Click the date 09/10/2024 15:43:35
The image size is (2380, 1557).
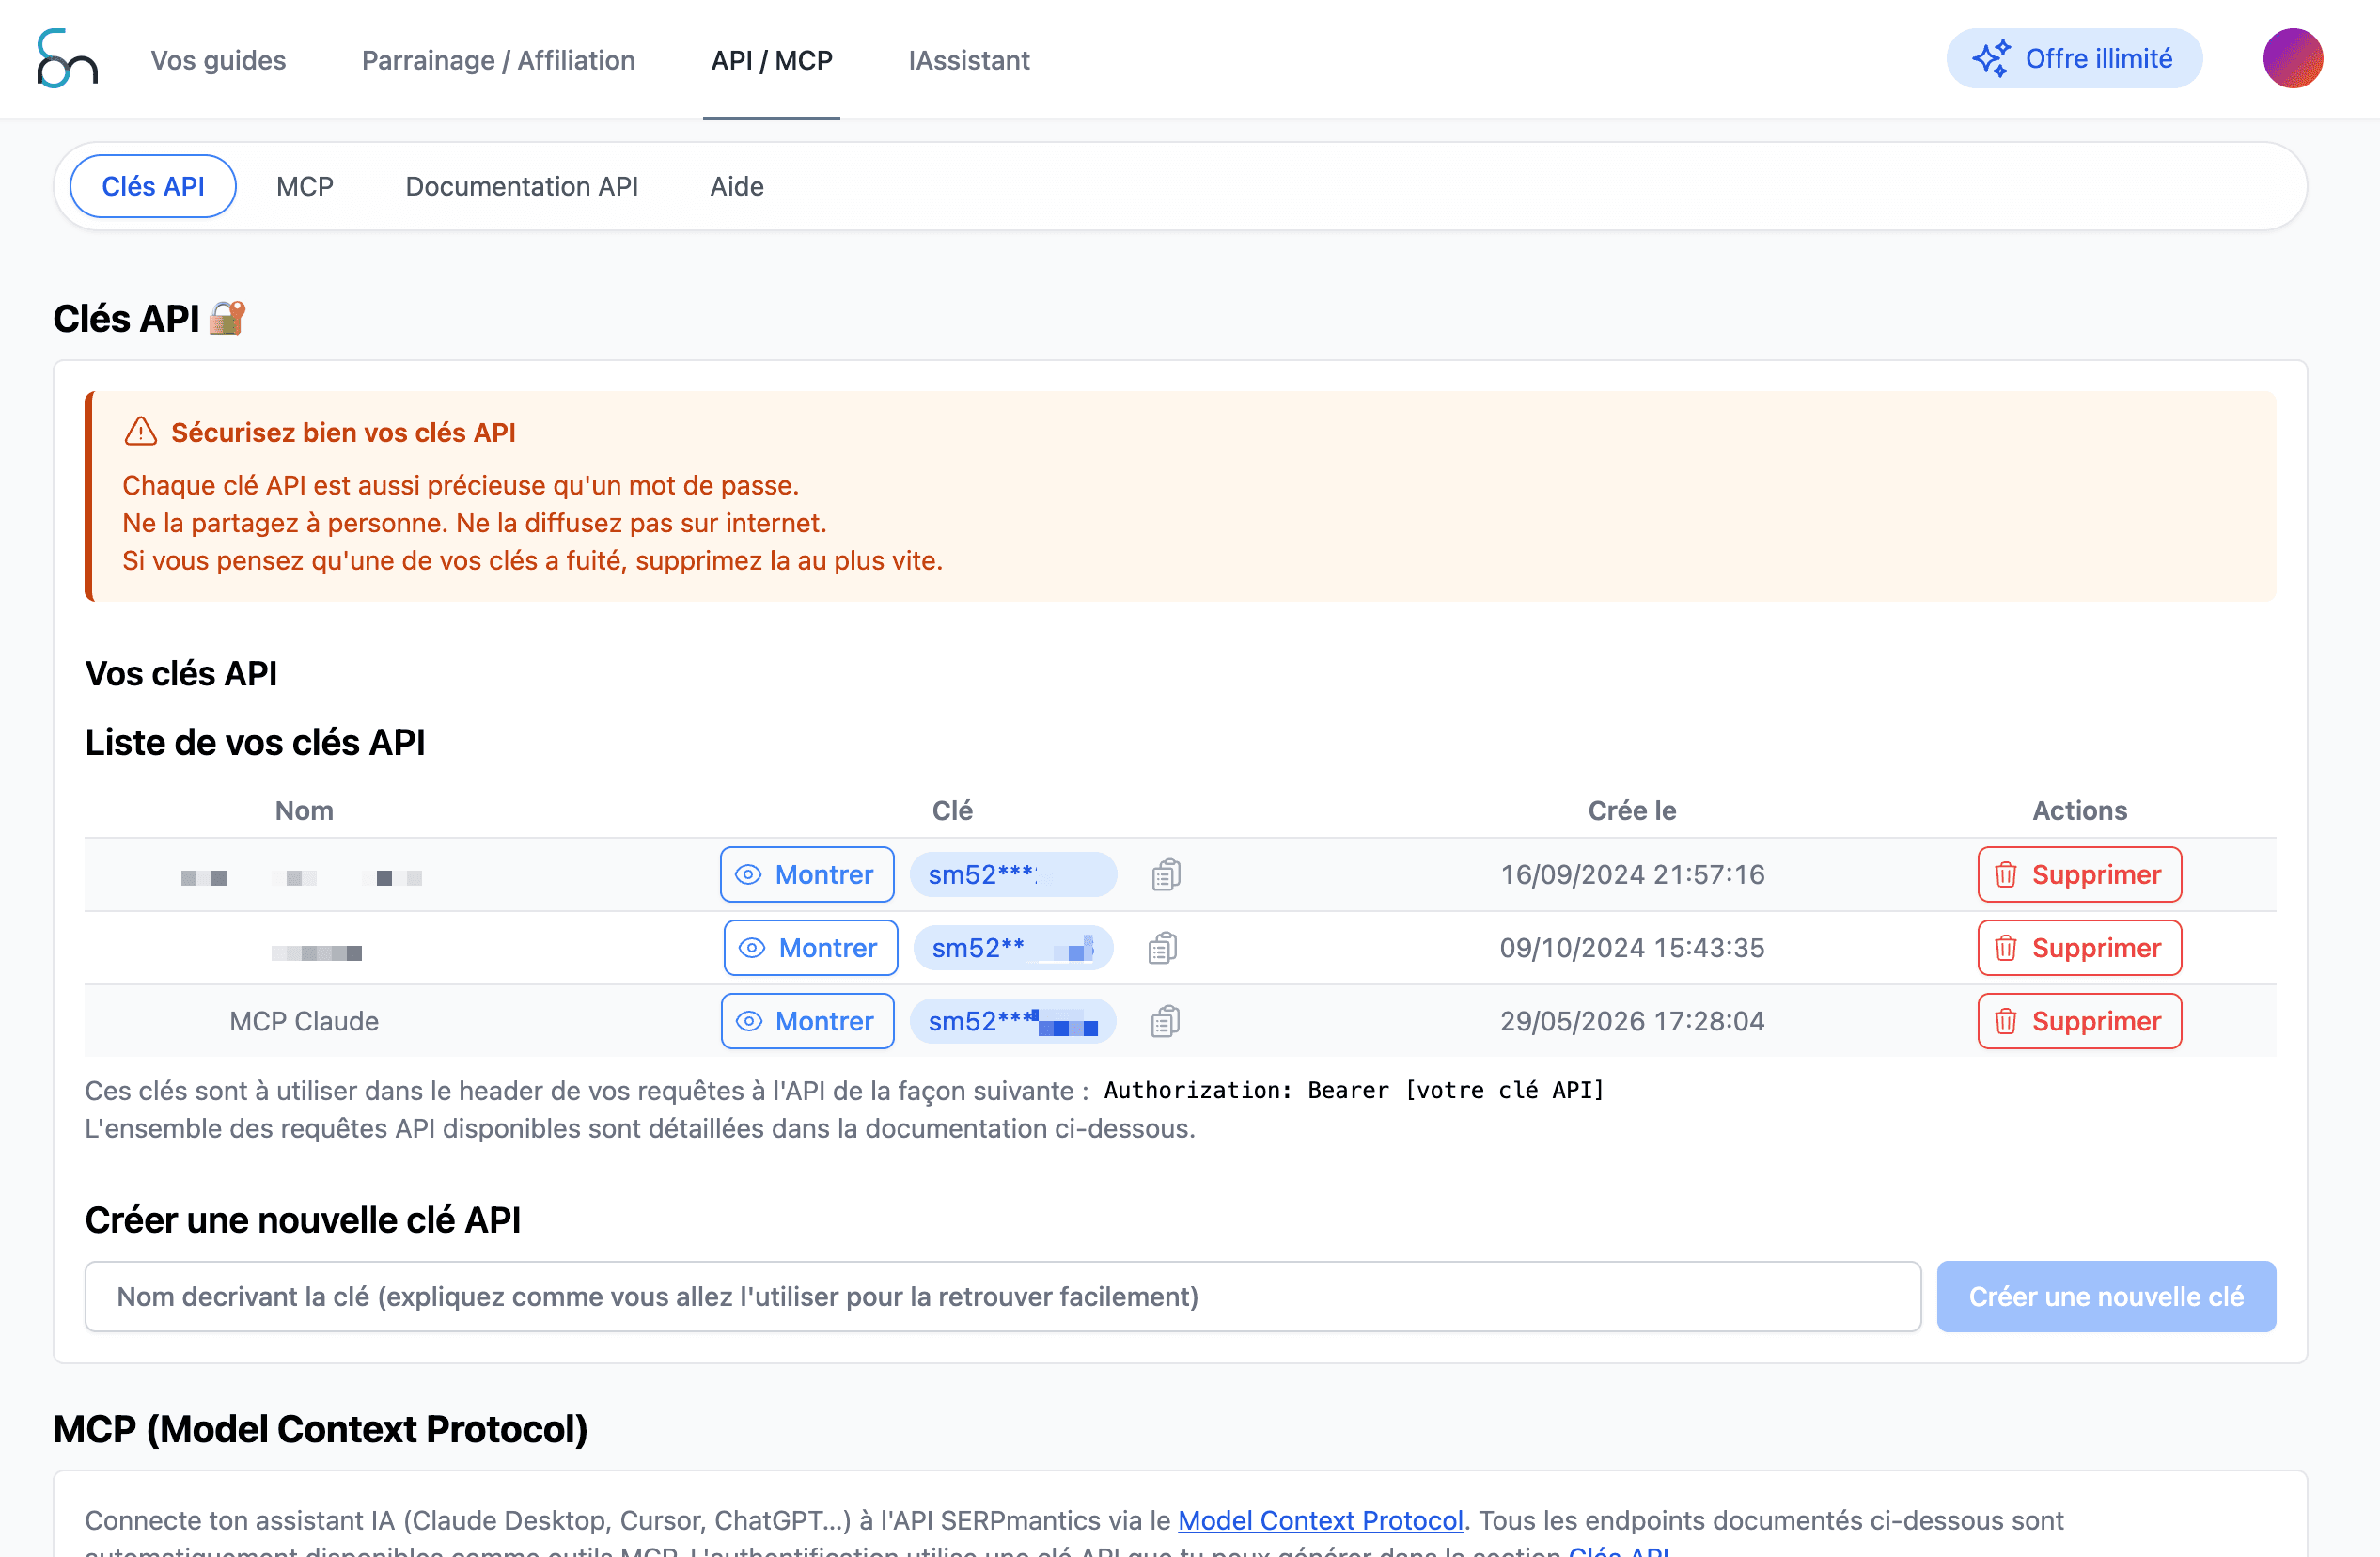pyautogui.click(x=1632, y=948)
